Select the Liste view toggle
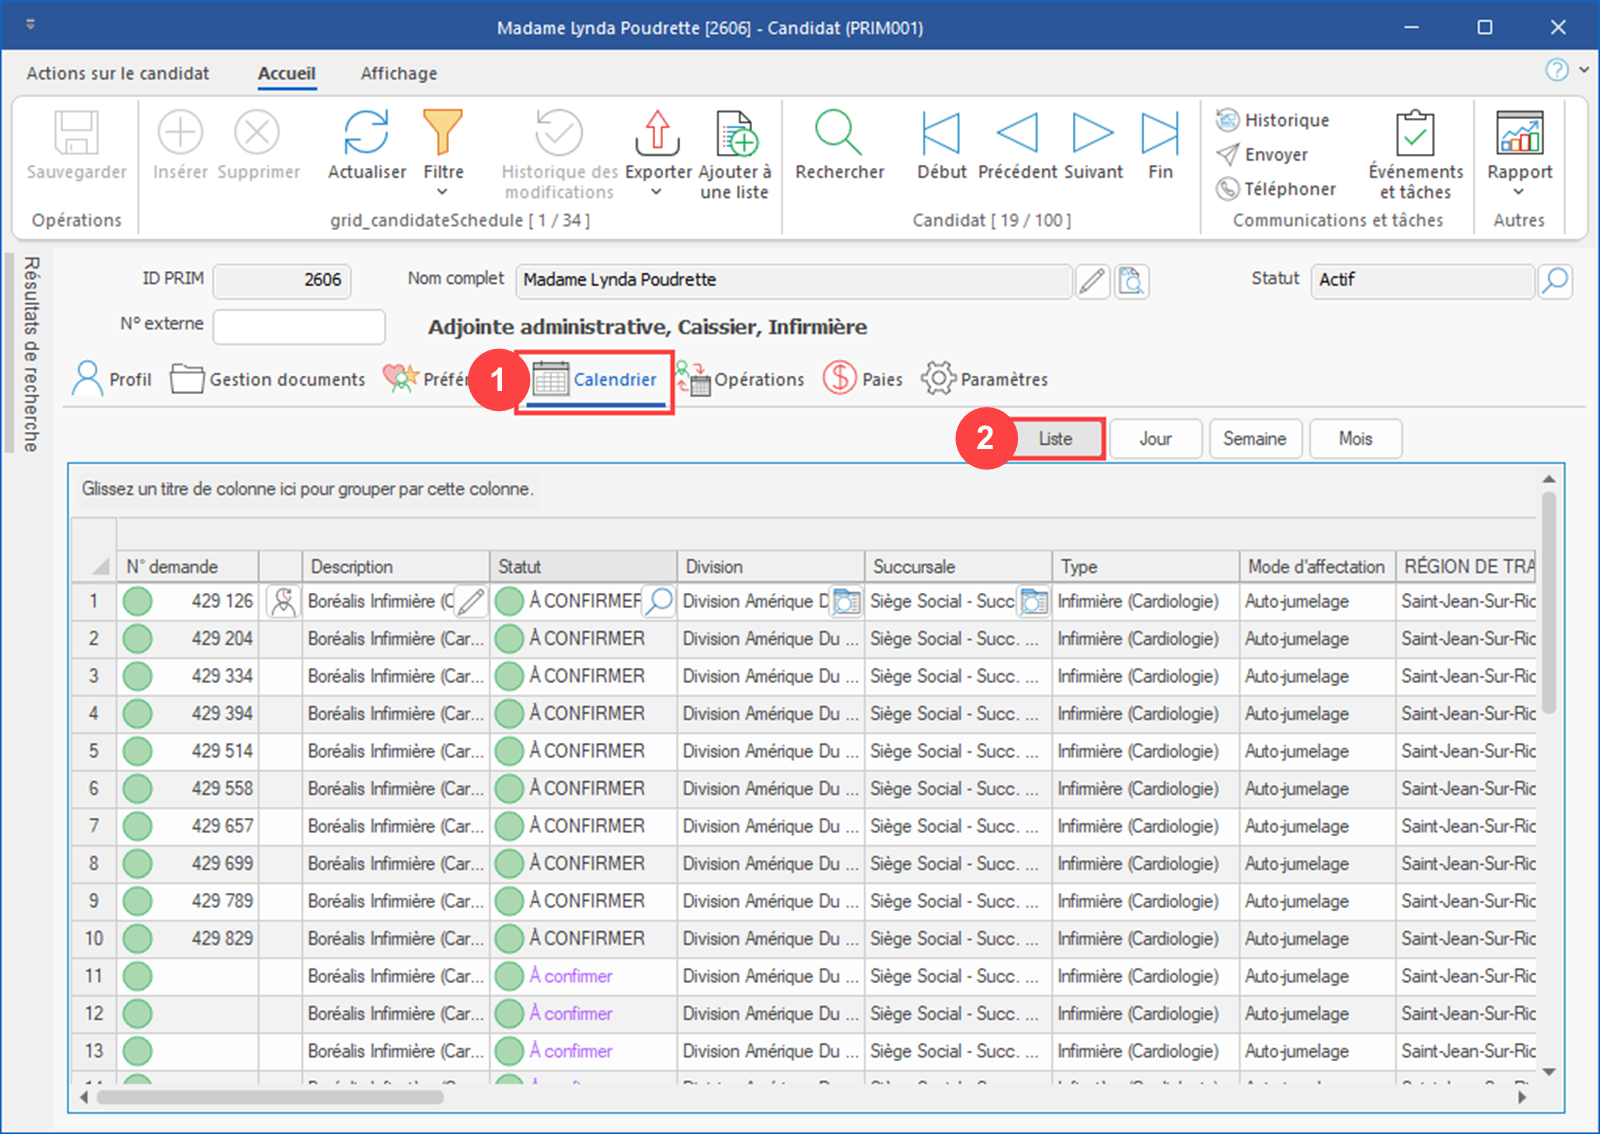The width and height of the screenshot is (1600, 1134). pos(1056,439)
